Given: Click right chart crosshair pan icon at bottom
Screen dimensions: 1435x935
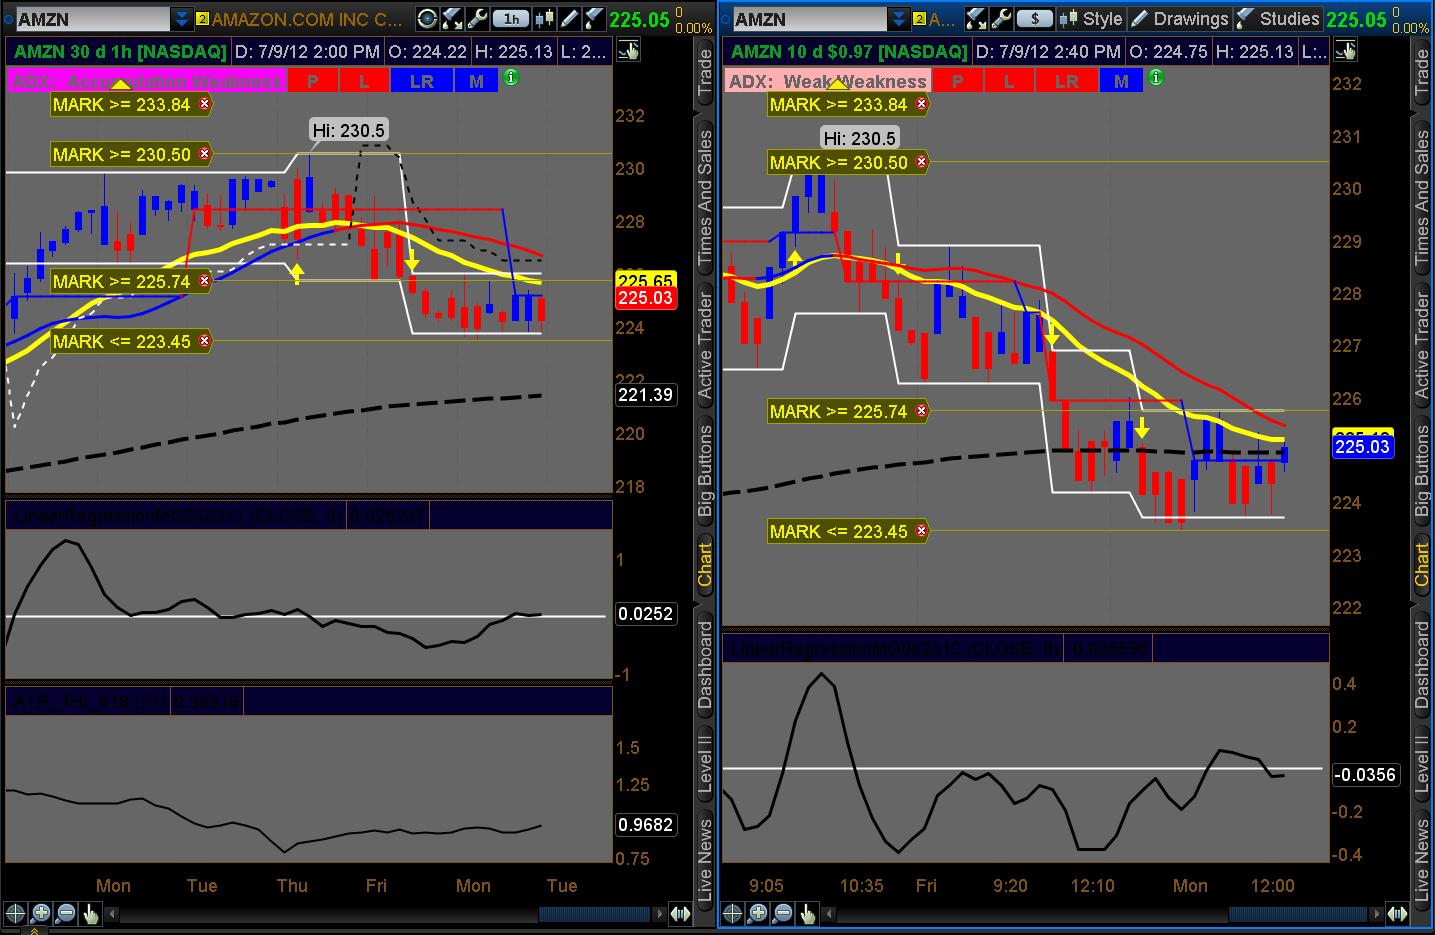Looking at the screenshot, I should pyautogui.click(x=733, y=913).
